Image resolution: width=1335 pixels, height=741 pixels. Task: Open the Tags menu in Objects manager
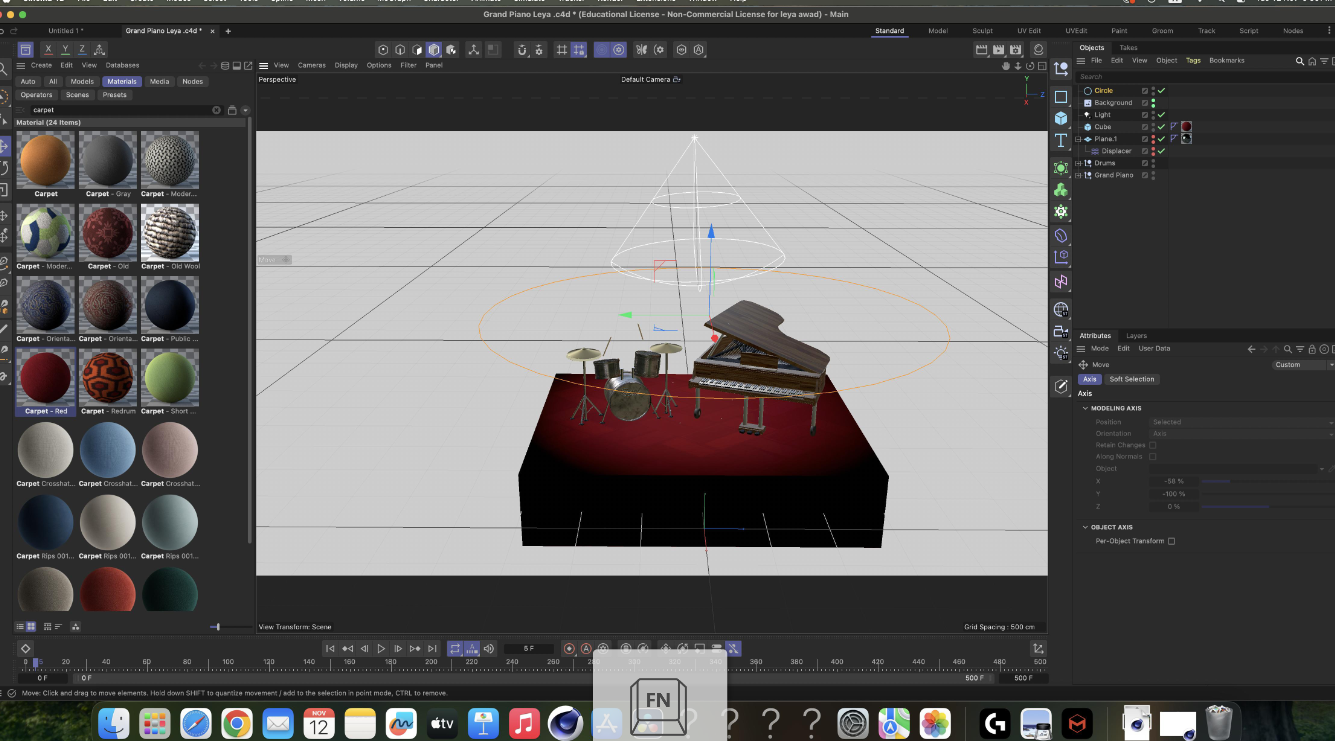pyautogui.click(x=1193, y=61)
